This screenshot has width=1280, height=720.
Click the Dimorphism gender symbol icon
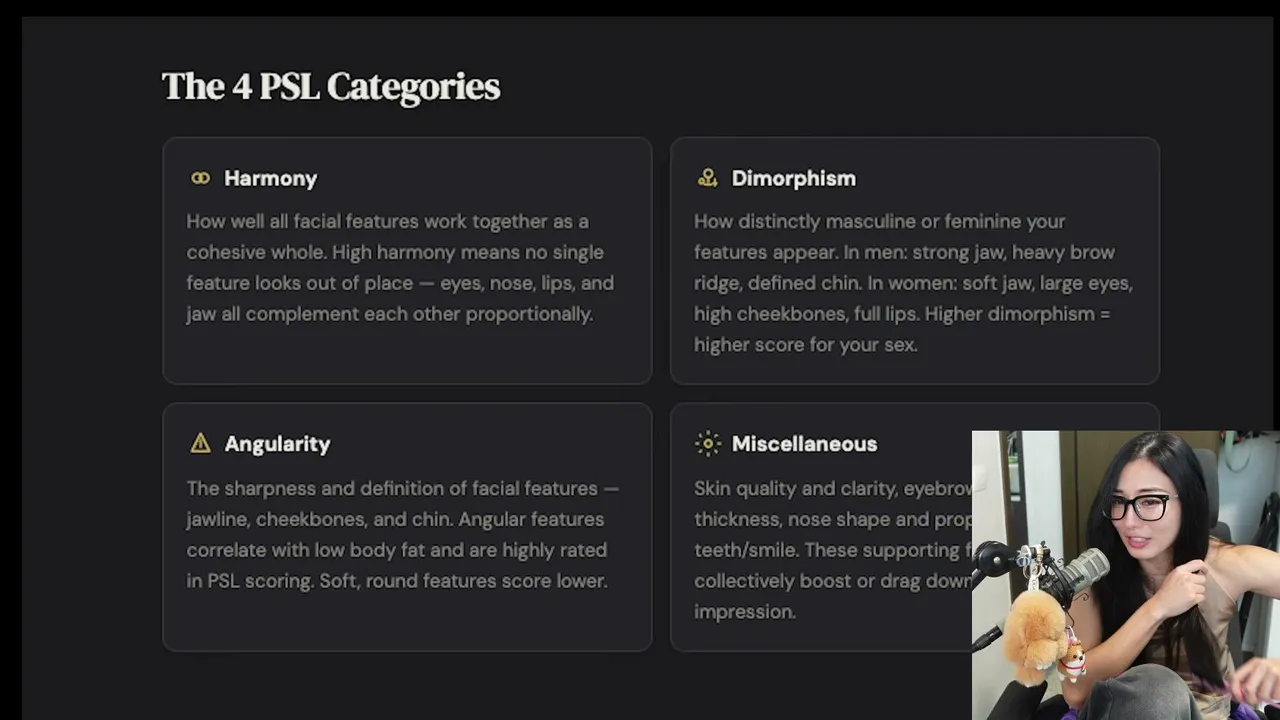pyautogui.click(x=708, y=178)
